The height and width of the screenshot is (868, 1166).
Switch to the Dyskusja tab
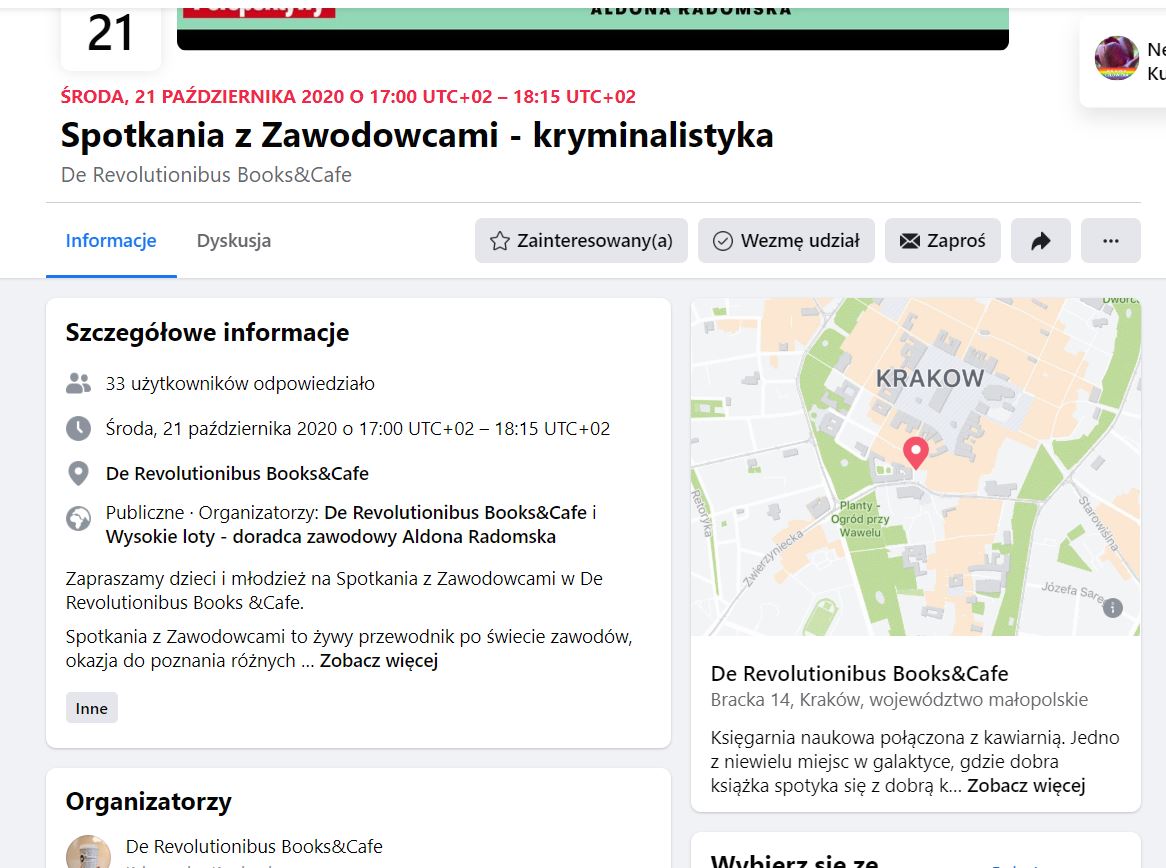233,241
